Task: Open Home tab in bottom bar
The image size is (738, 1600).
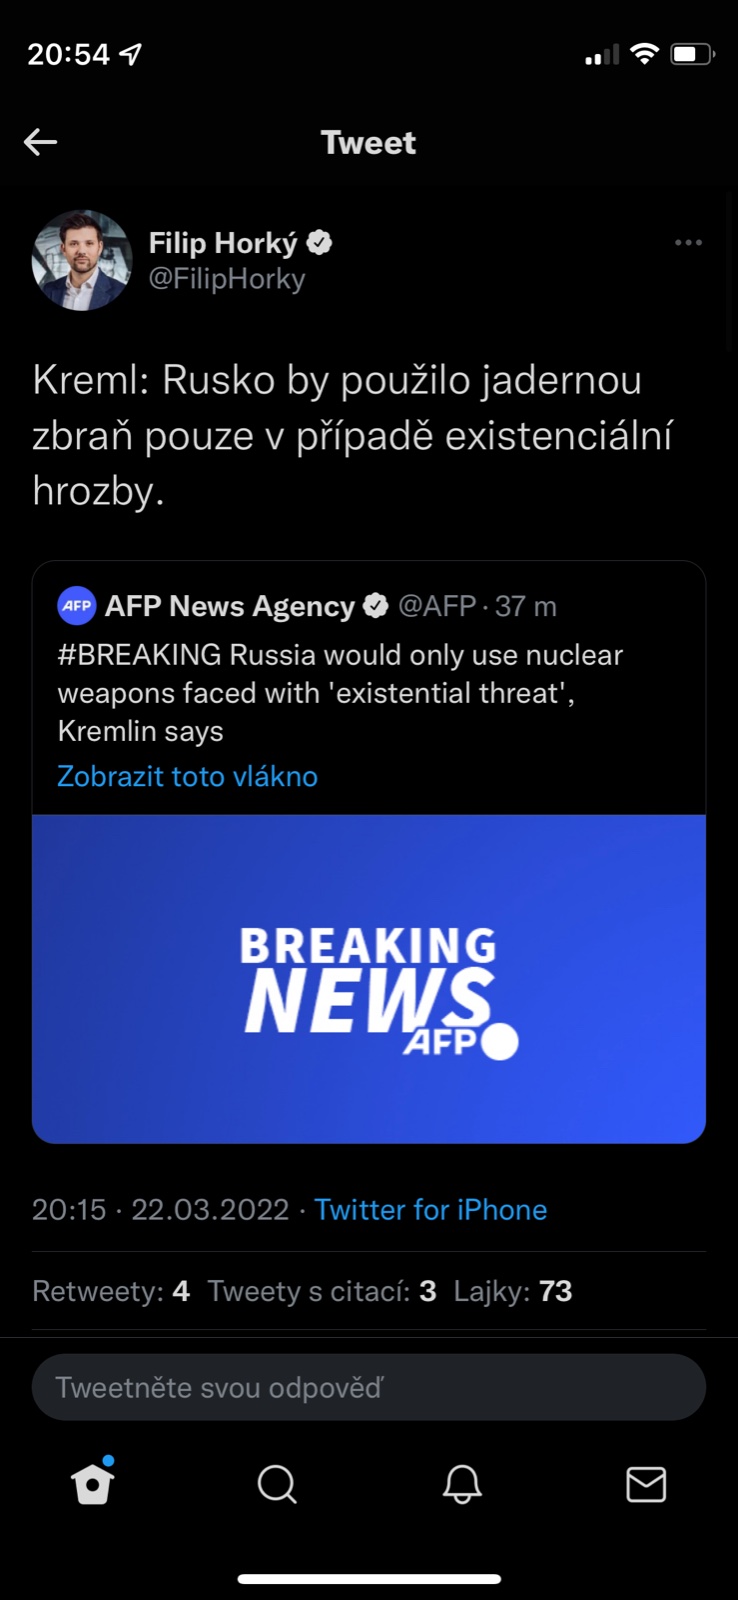Action: pyautogui.click(x=93, y=1484)
